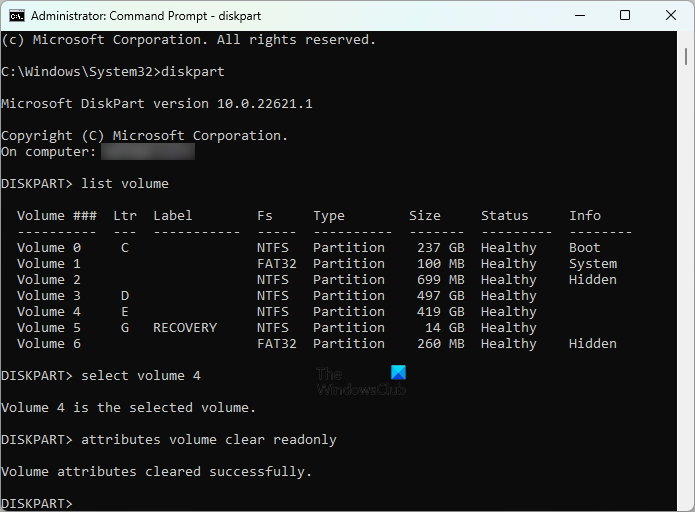Click the 'attributes volume clear readonly' command
This screenshot has width=695, height=512.
click(x=208, y=440)
